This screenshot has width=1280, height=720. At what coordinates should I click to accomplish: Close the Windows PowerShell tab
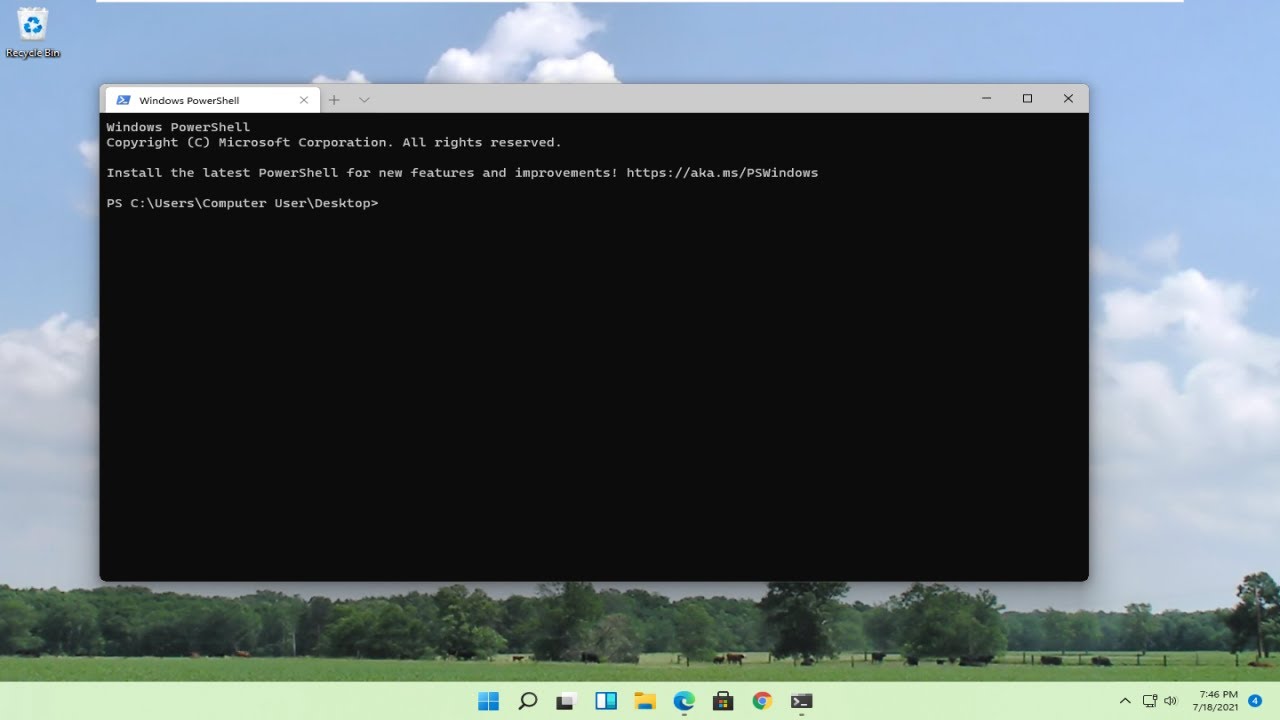tap(304, 100)
